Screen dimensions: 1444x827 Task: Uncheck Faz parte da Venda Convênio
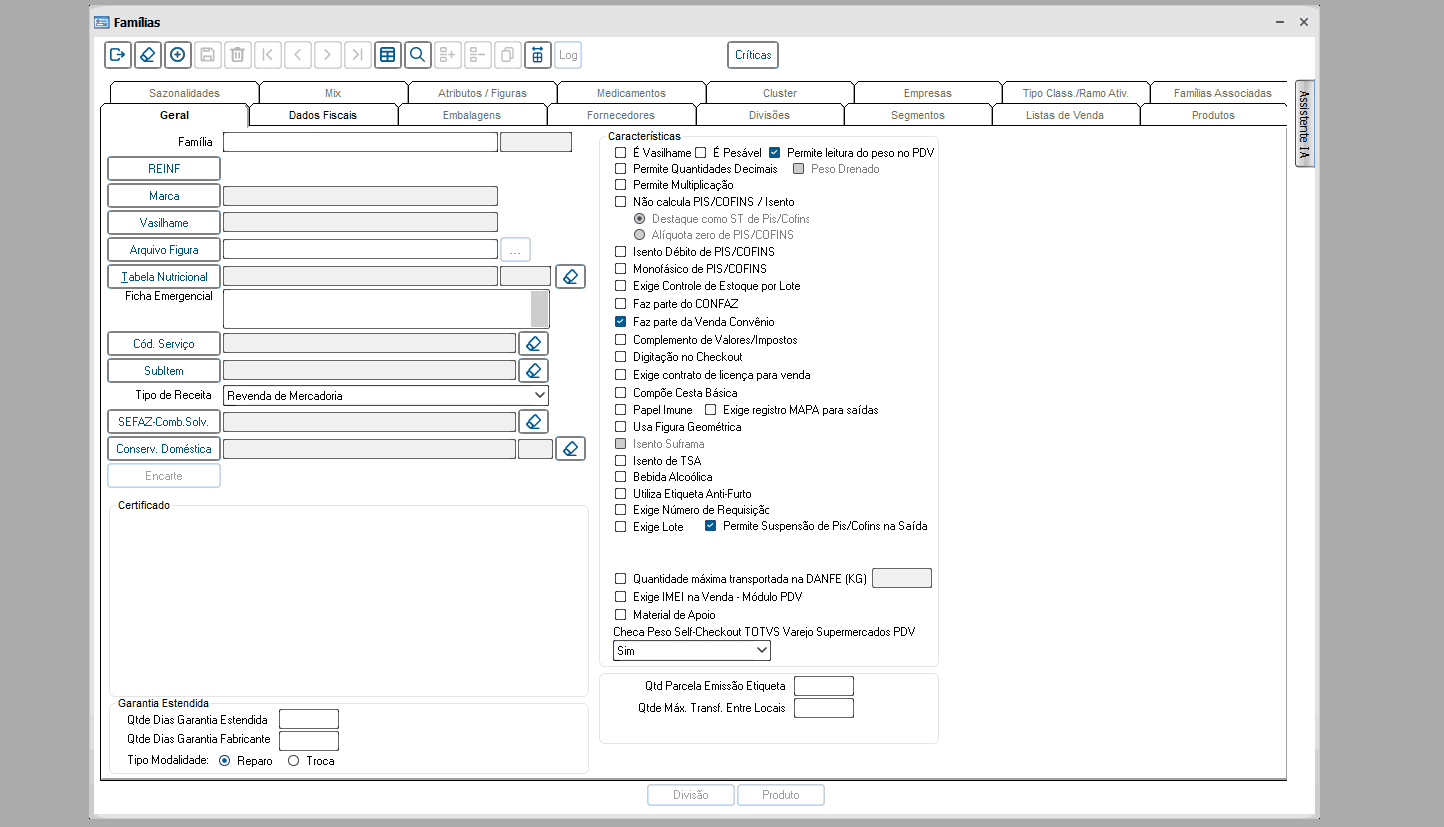coord(621,322)
